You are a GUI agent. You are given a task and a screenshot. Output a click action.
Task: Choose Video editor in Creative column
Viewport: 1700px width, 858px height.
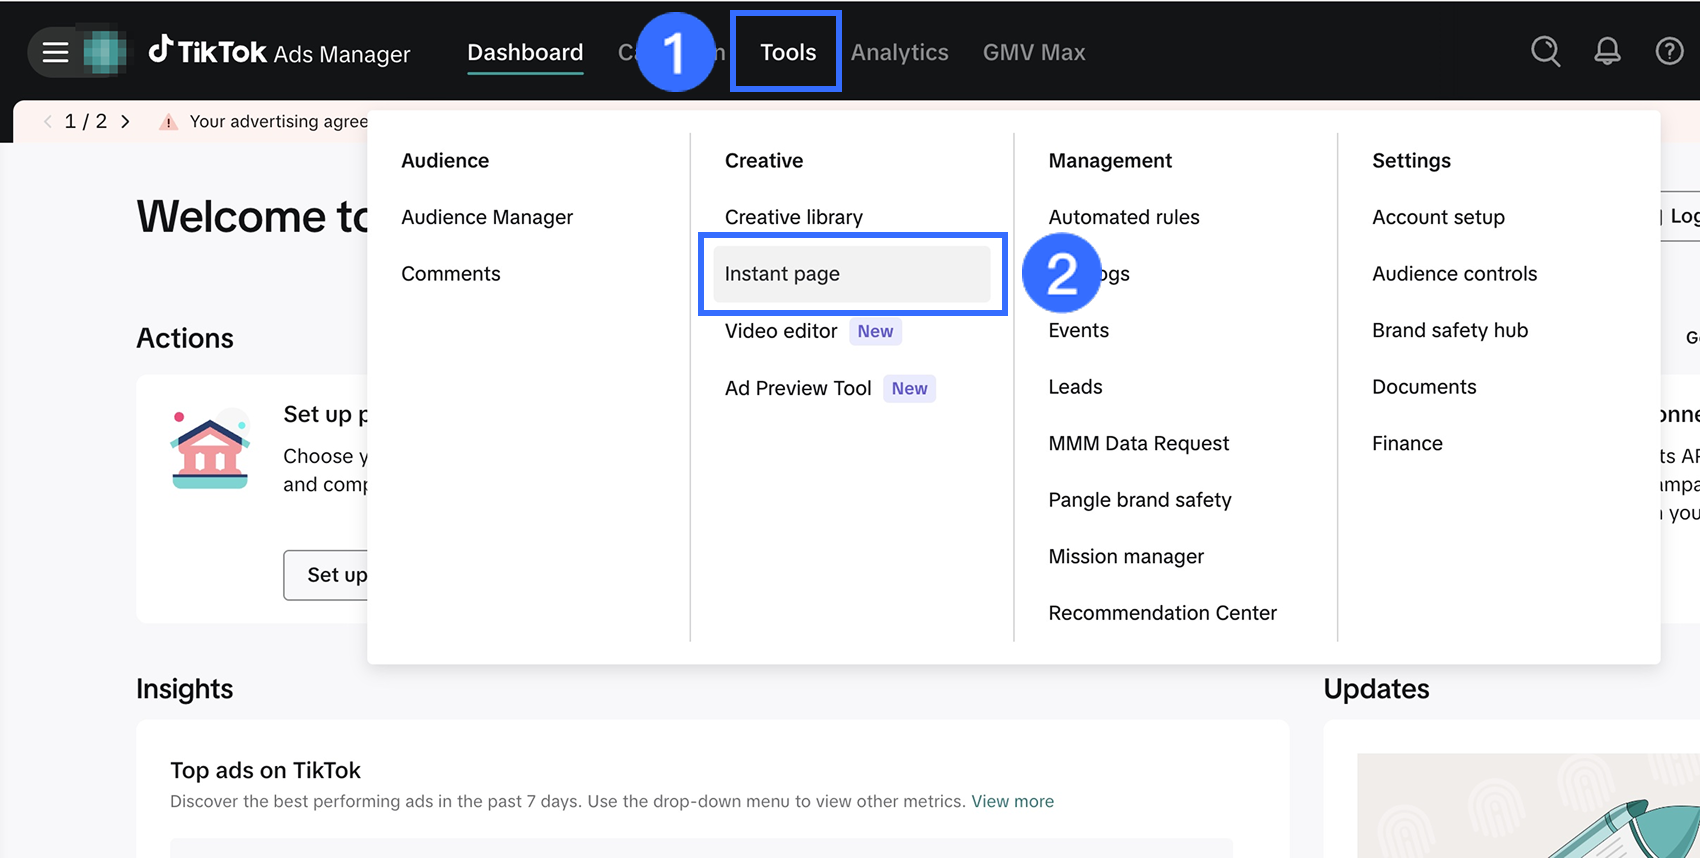click(781, 331)
